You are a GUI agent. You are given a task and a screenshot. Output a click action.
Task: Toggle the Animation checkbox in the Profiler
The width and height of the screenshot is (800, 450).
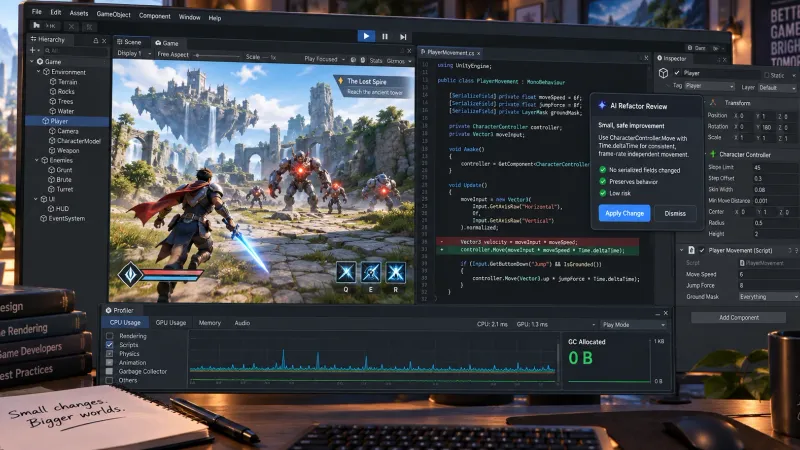coord(109,362)
